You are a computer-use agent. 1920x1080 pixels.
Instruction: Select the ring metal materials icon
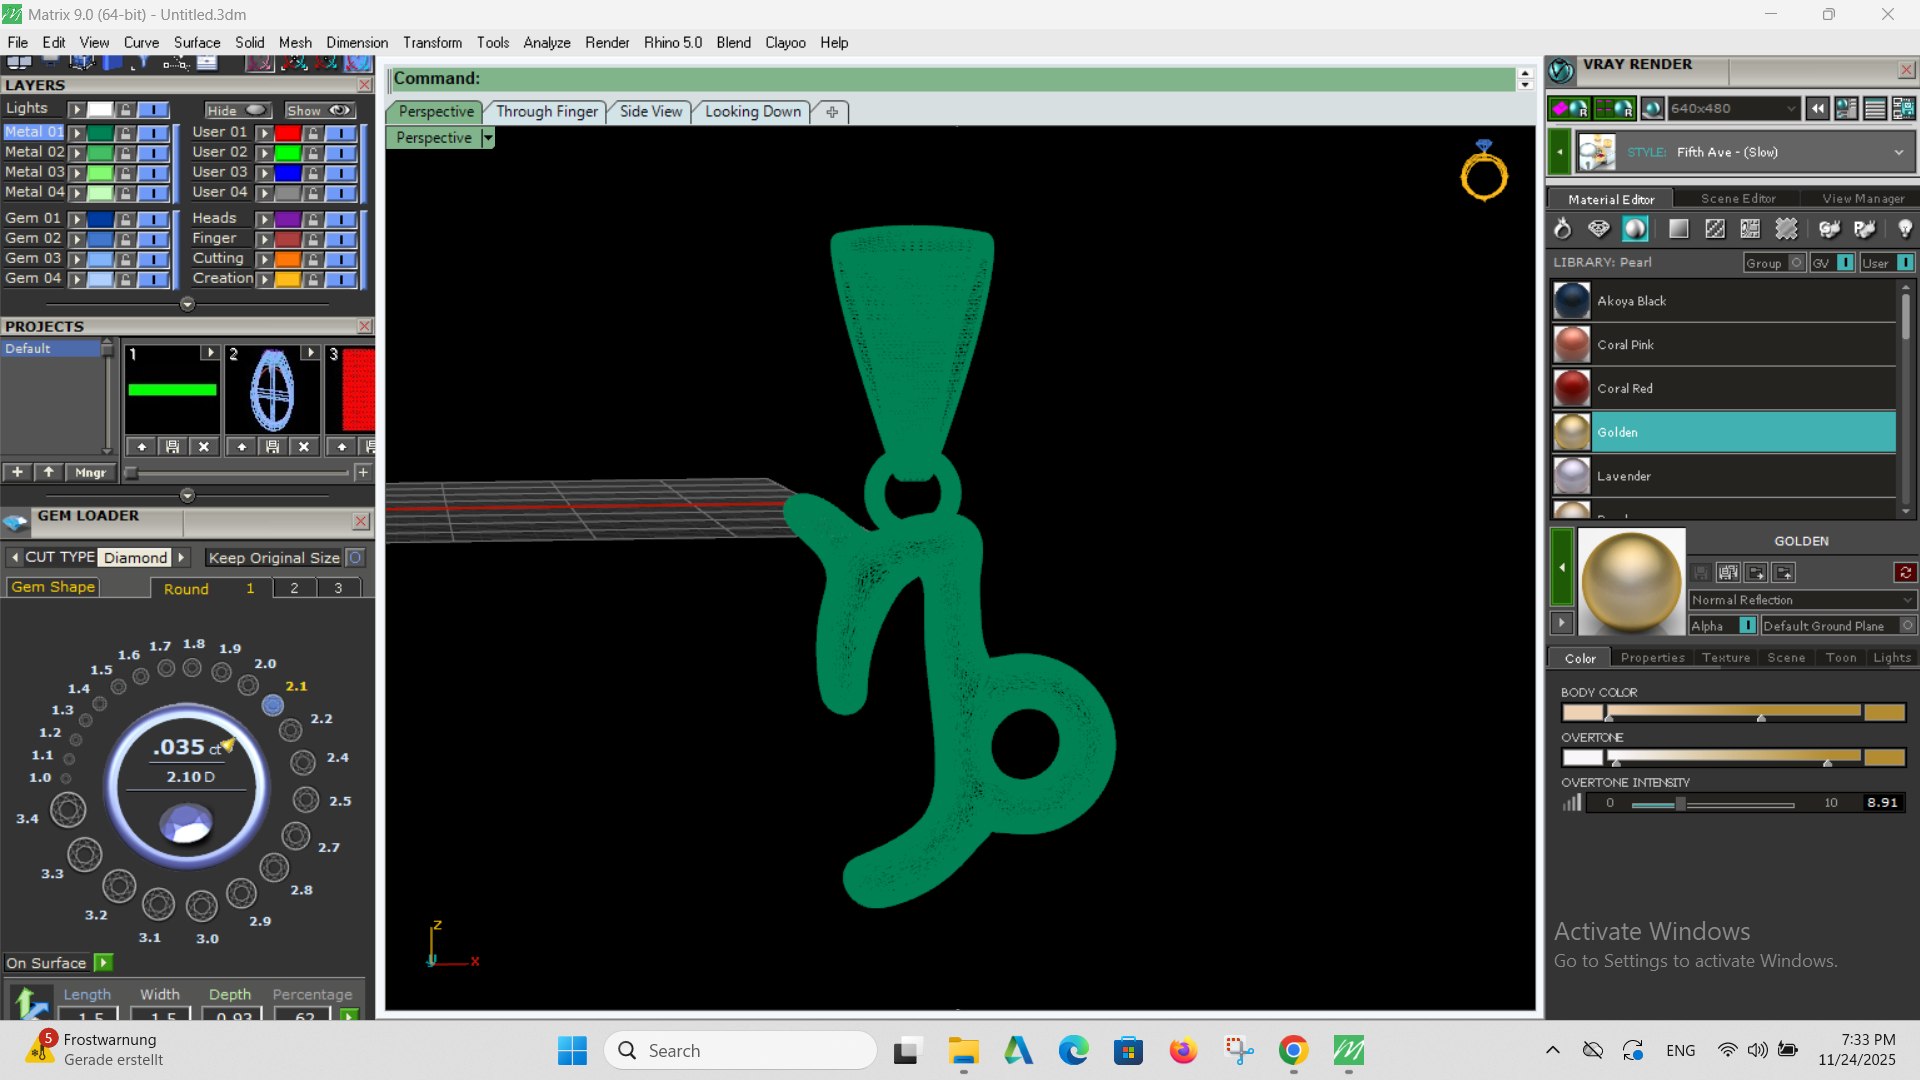coord(1562,229)
